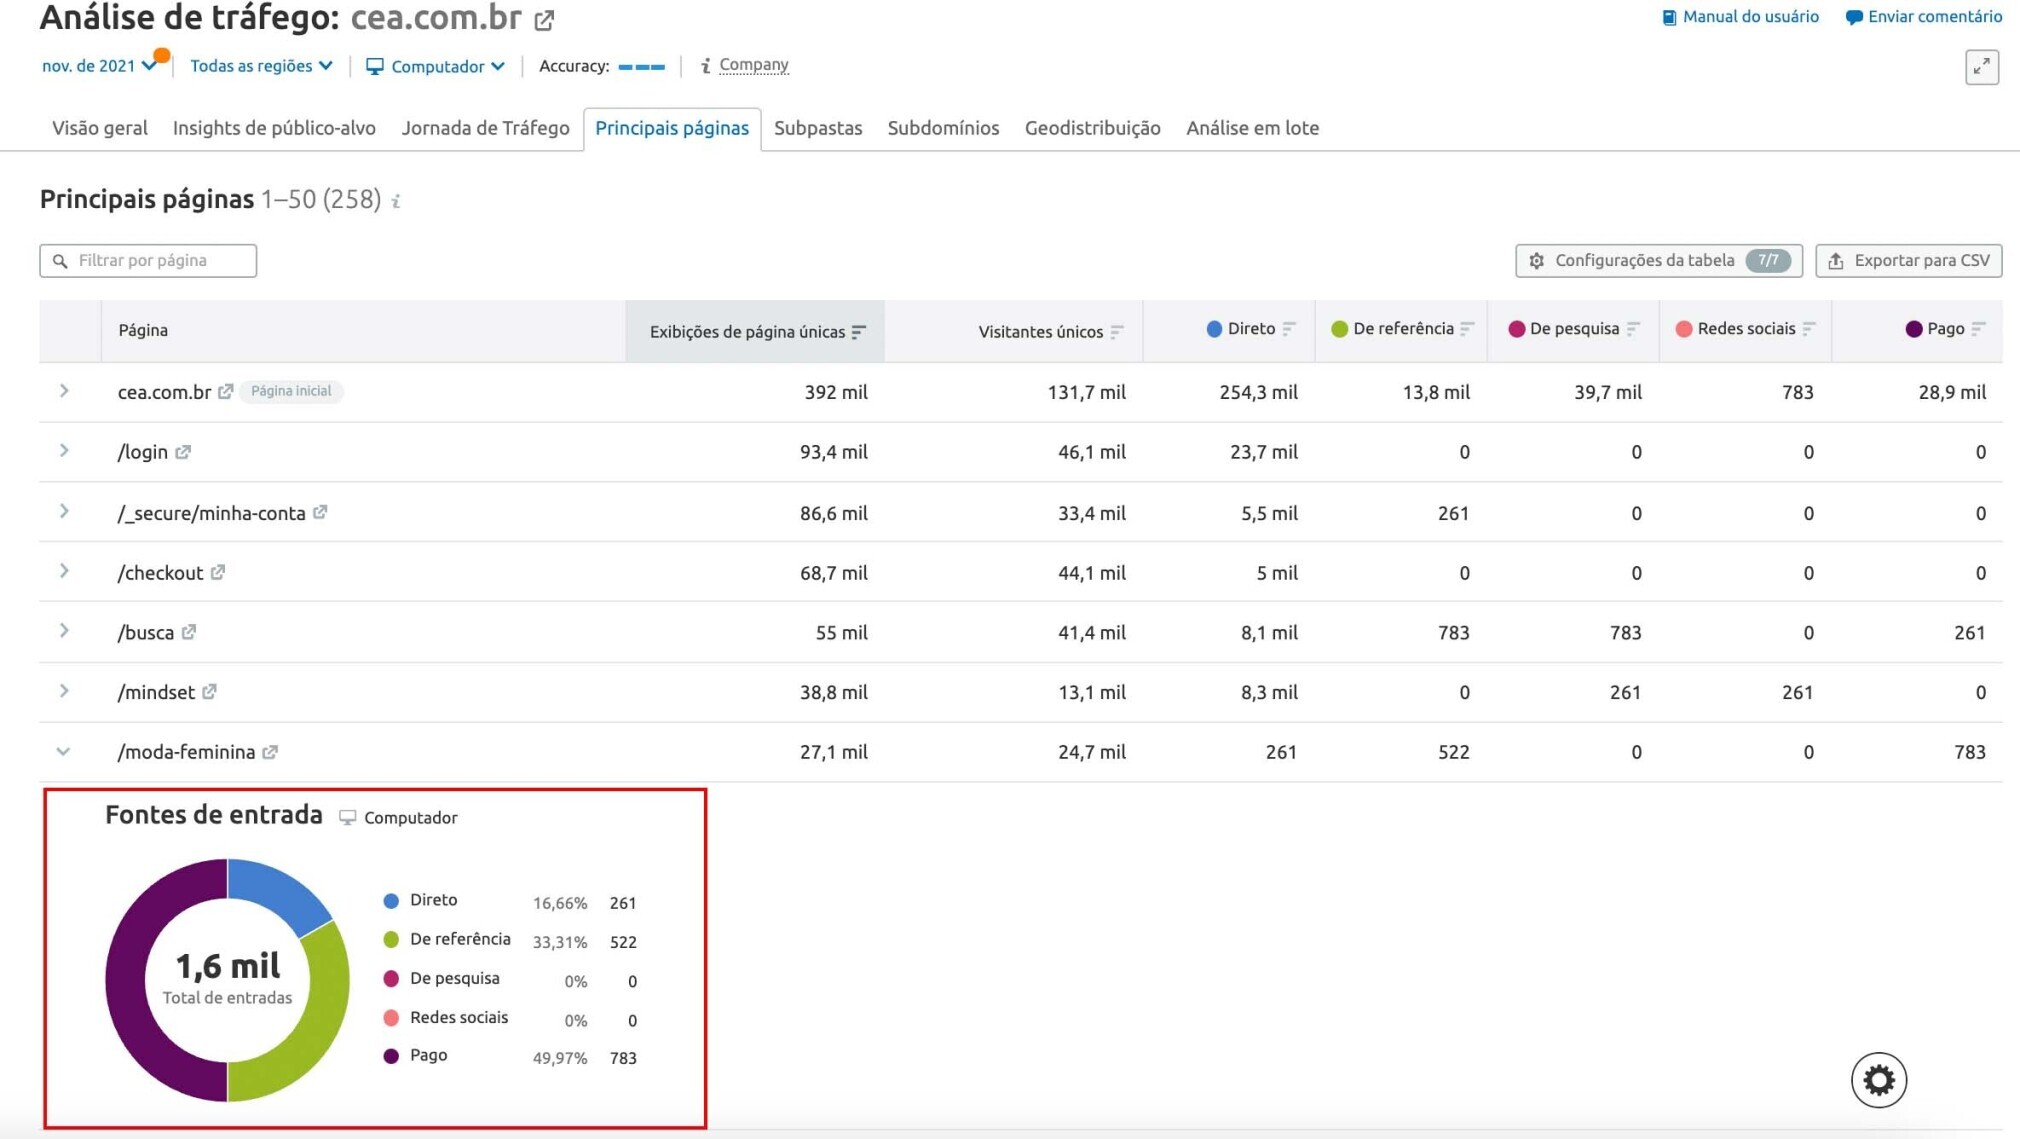The height and width of the screenshot is (1139, 2020).
Task: Sort by Pago column icon
Action: [1978, 328]
